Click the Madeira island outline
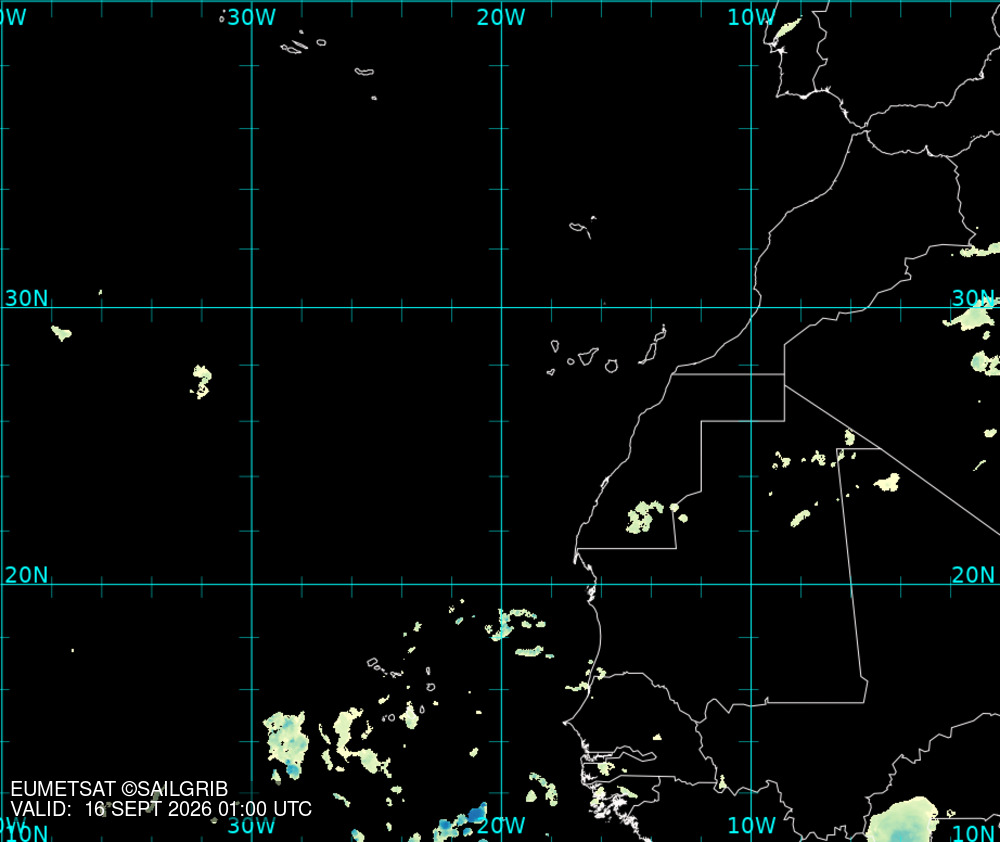 click(582, 227)
